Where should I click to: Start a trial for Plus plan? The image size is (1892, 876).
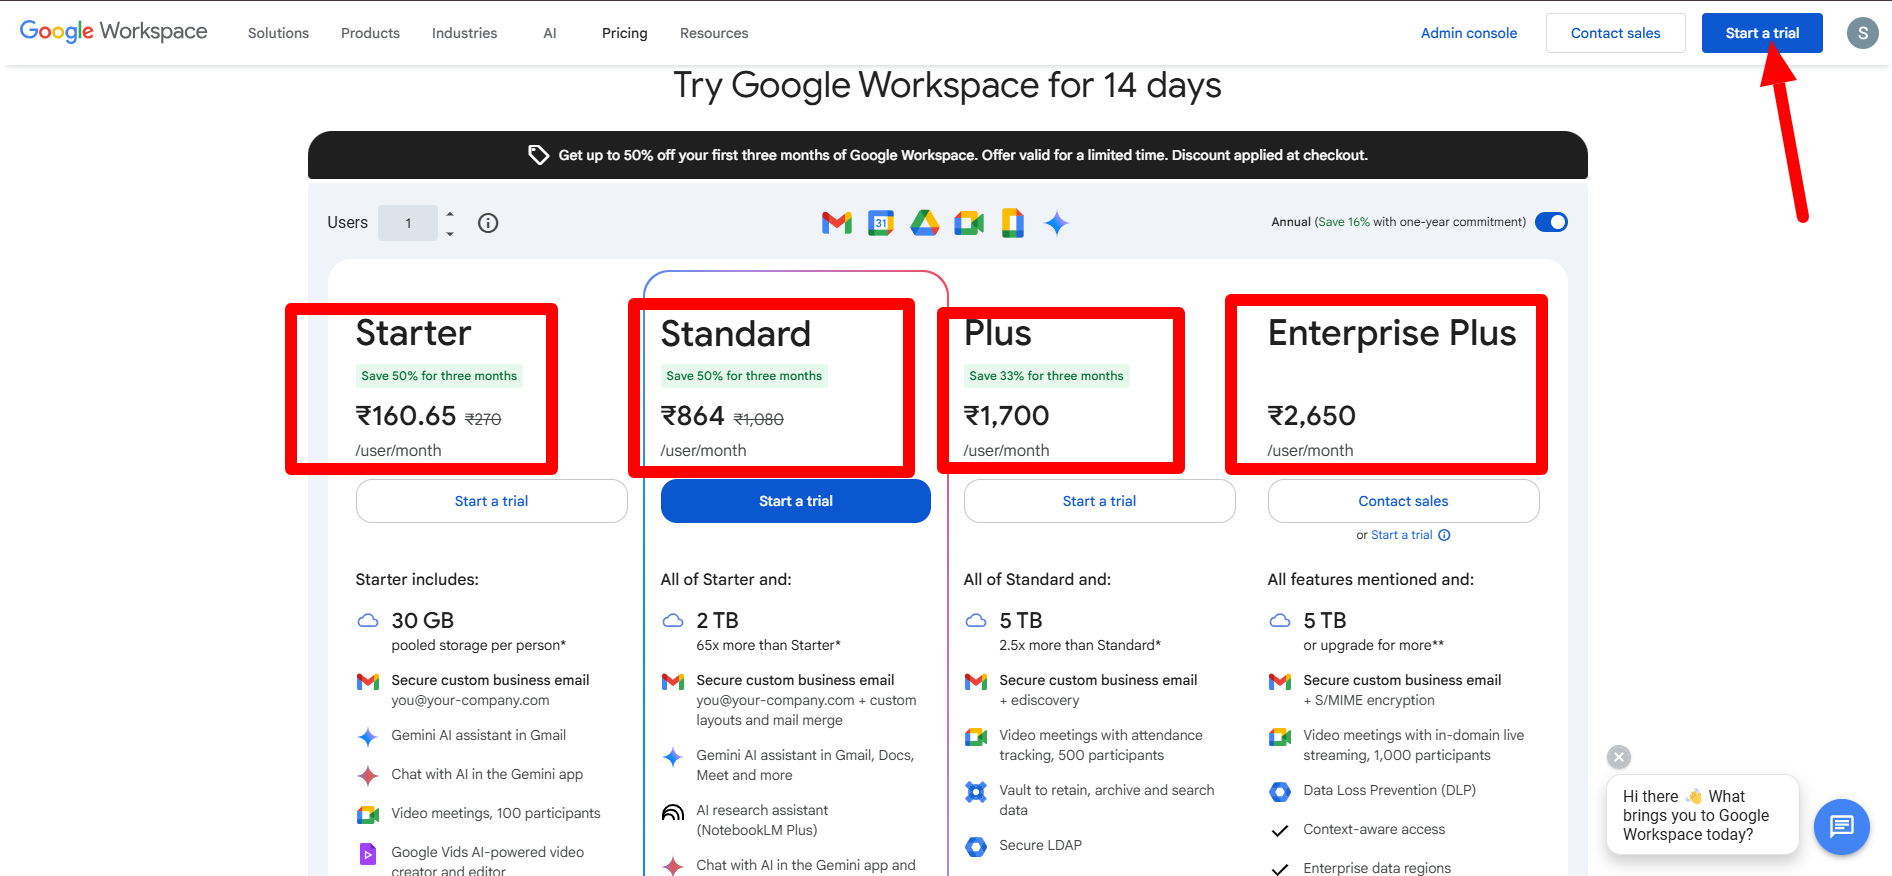coord(1099,501)
